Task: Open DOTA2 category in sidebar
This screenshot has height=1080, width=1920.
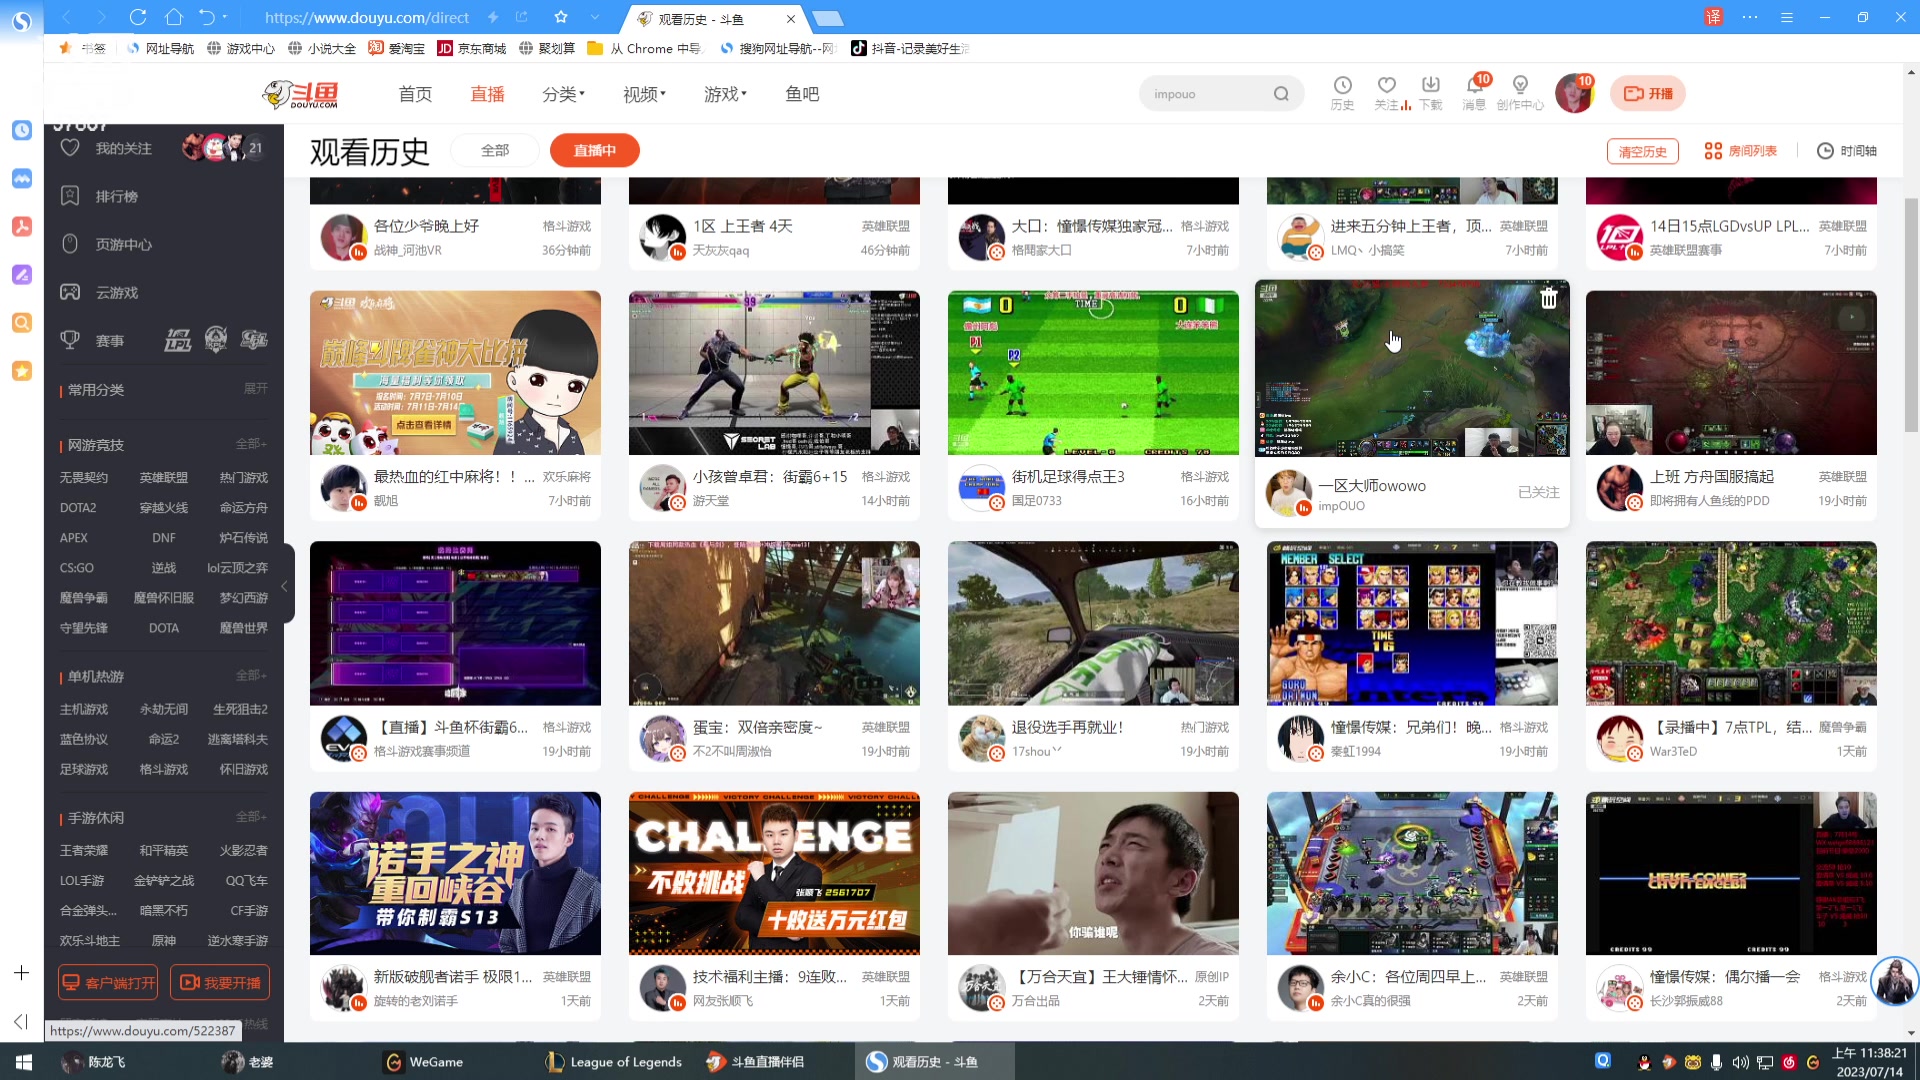Action: coord(78,508)
